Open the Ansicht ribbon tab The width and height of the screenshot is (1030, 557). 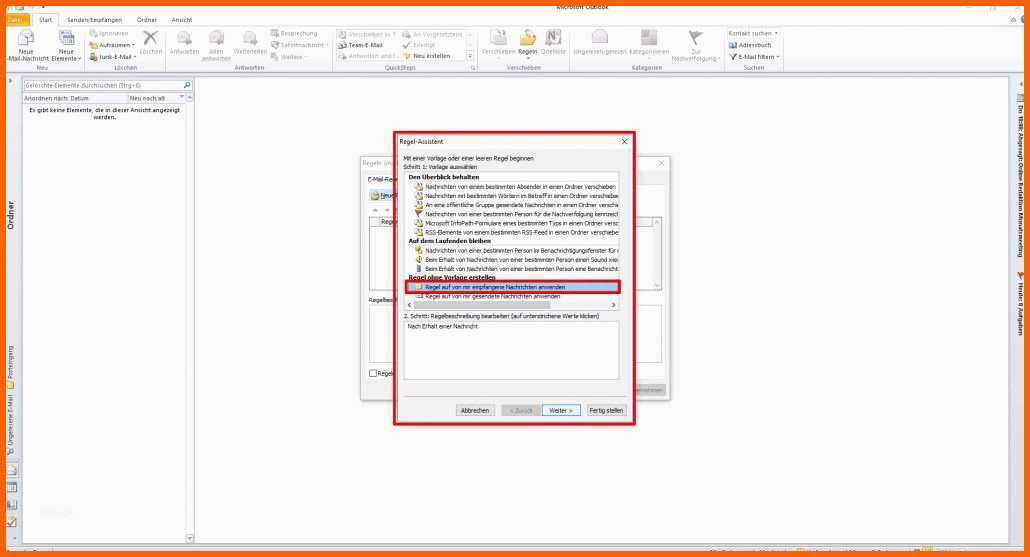point(181,20)
